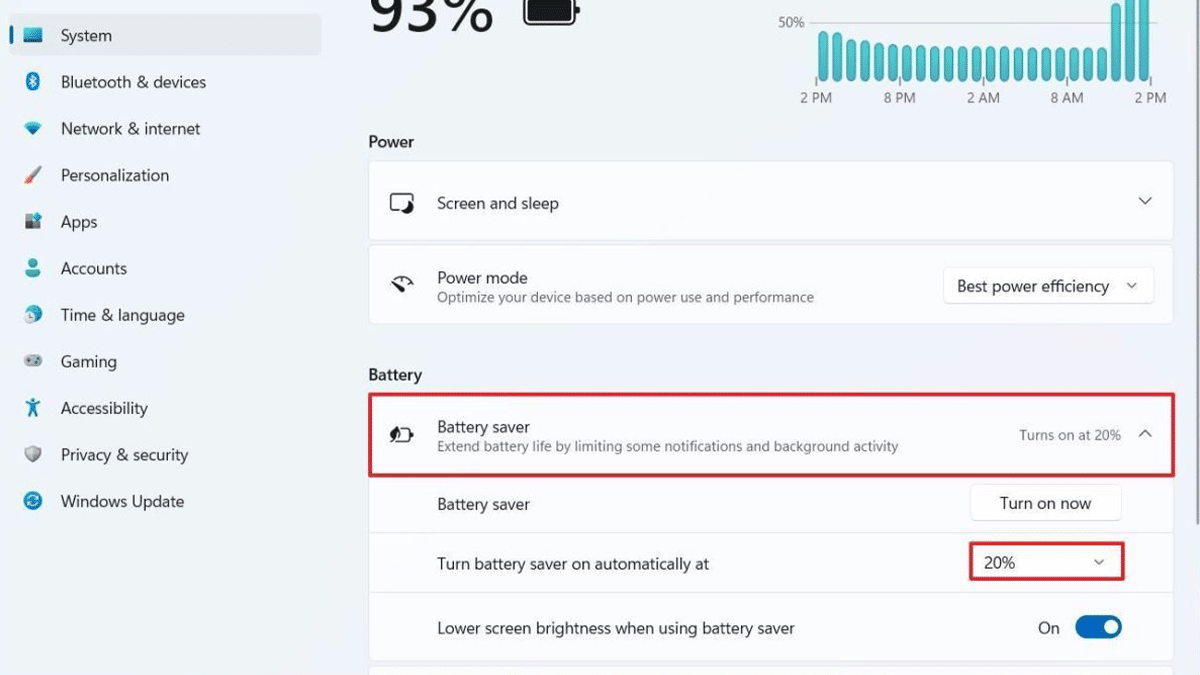Viewport: 1200px width, 675px height.
Task: Toggle lower screen brightness switch off
Action: pos(1098,628)
